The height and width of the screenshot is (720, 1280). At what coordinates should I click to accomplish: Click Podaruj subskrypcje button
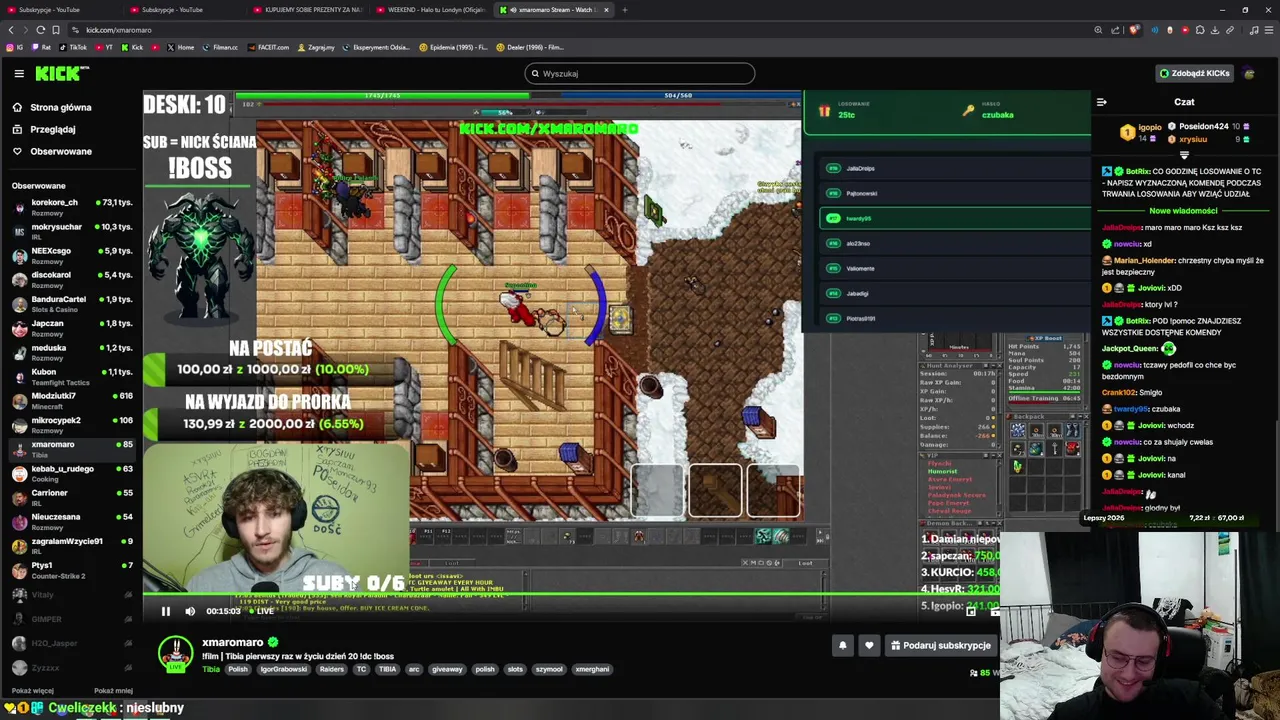click(941, 645)
